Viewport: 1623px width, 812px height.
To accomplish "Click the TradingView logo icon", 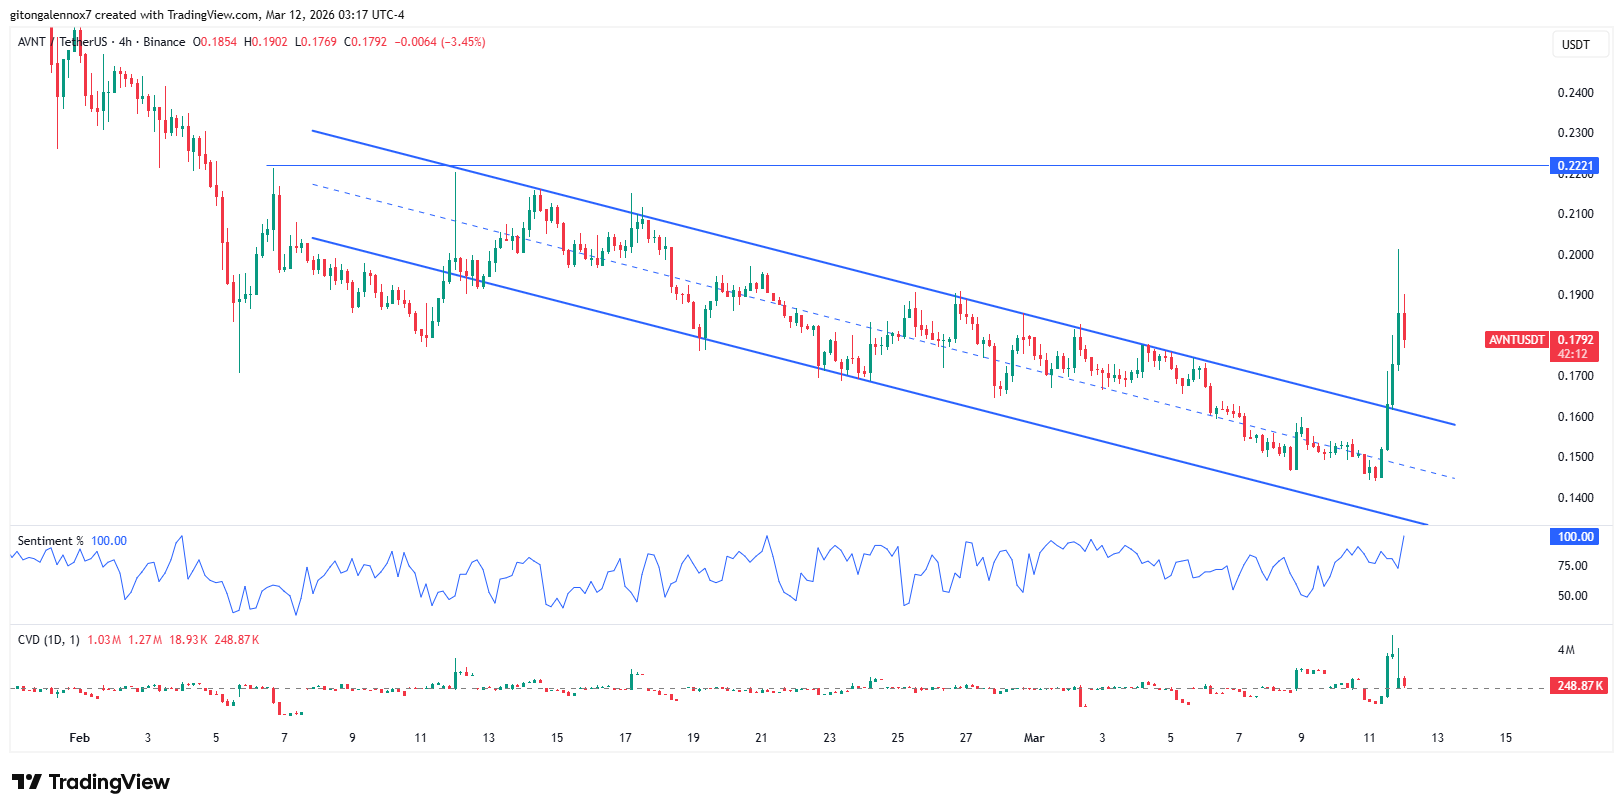I will tap(27, 782).
